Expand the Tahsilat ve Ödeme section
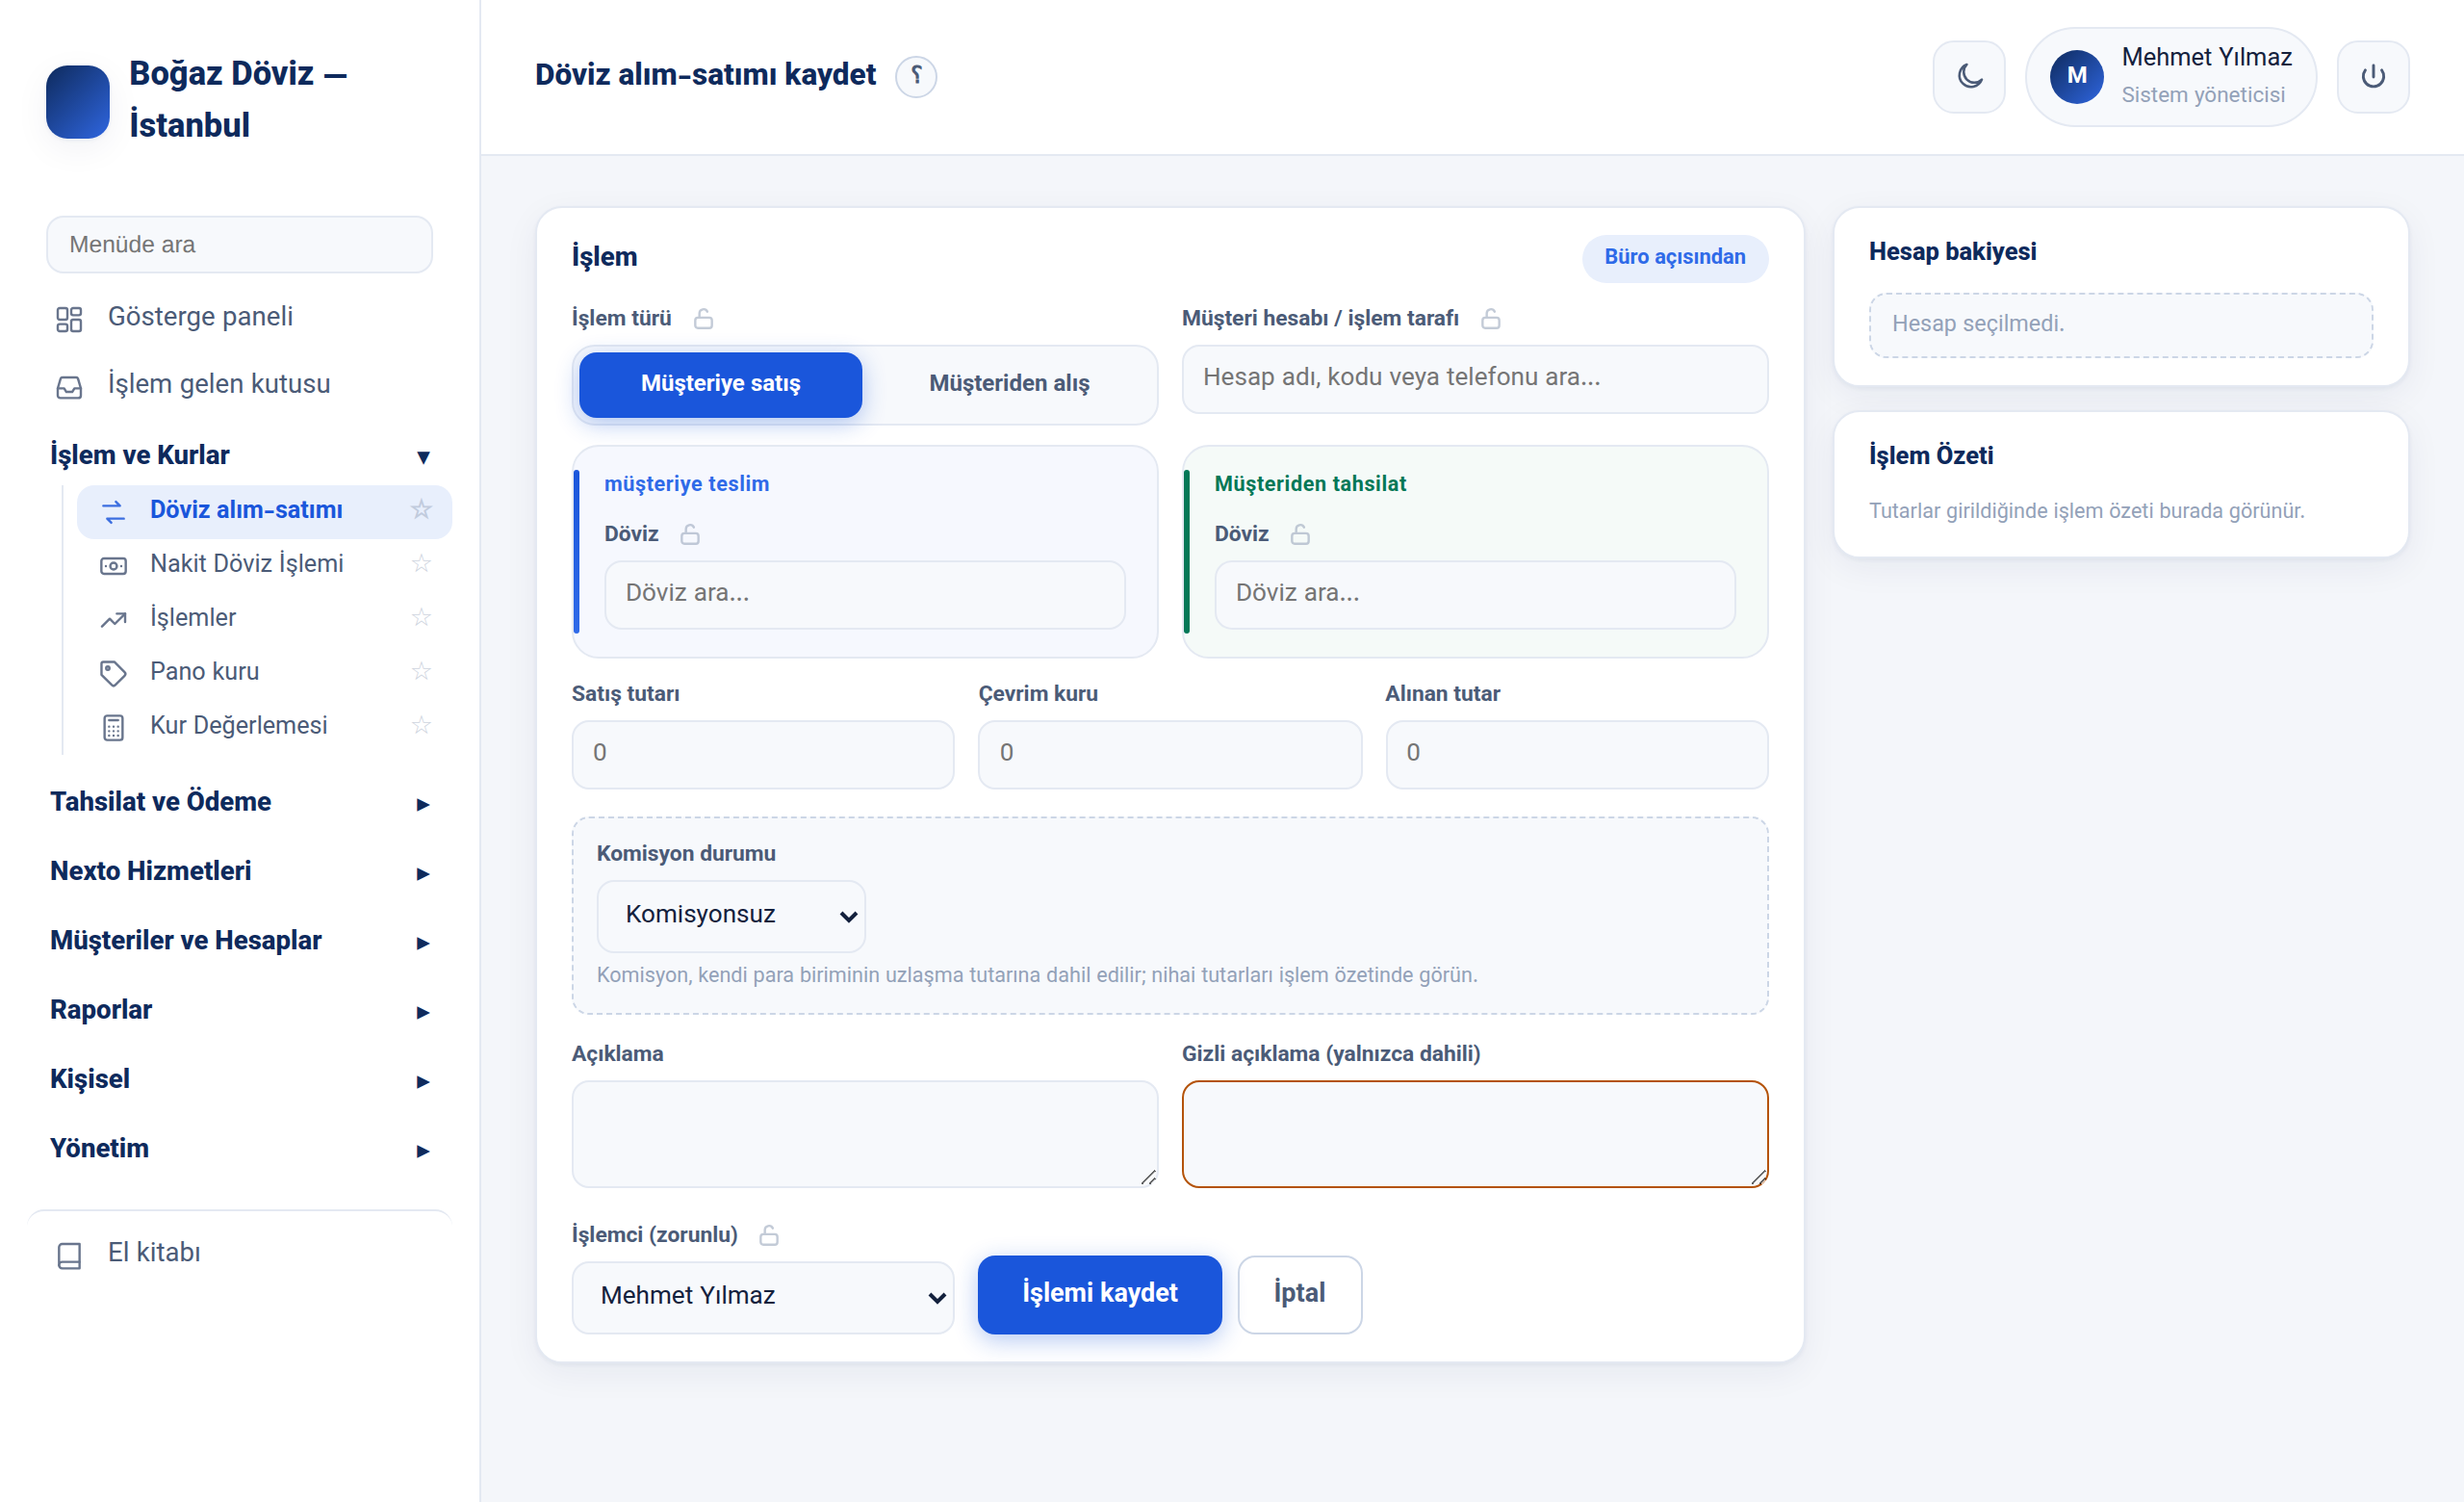Viewport: 2464px width, 1502px height. [240, 802]
